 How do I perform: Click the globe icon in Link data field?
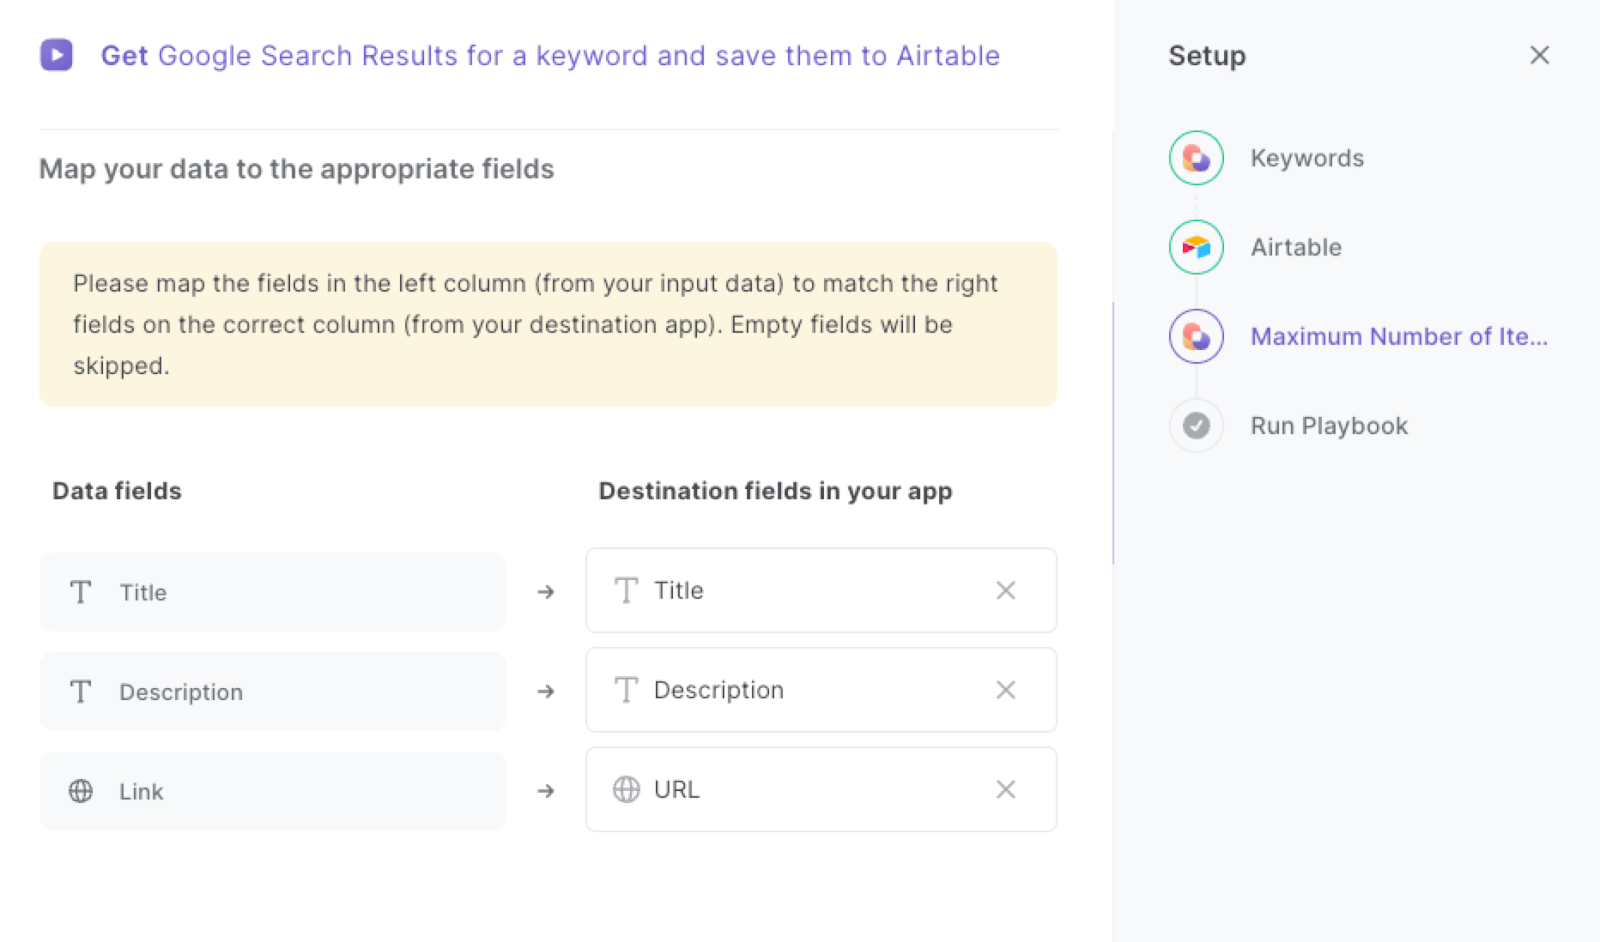point(81,791)
